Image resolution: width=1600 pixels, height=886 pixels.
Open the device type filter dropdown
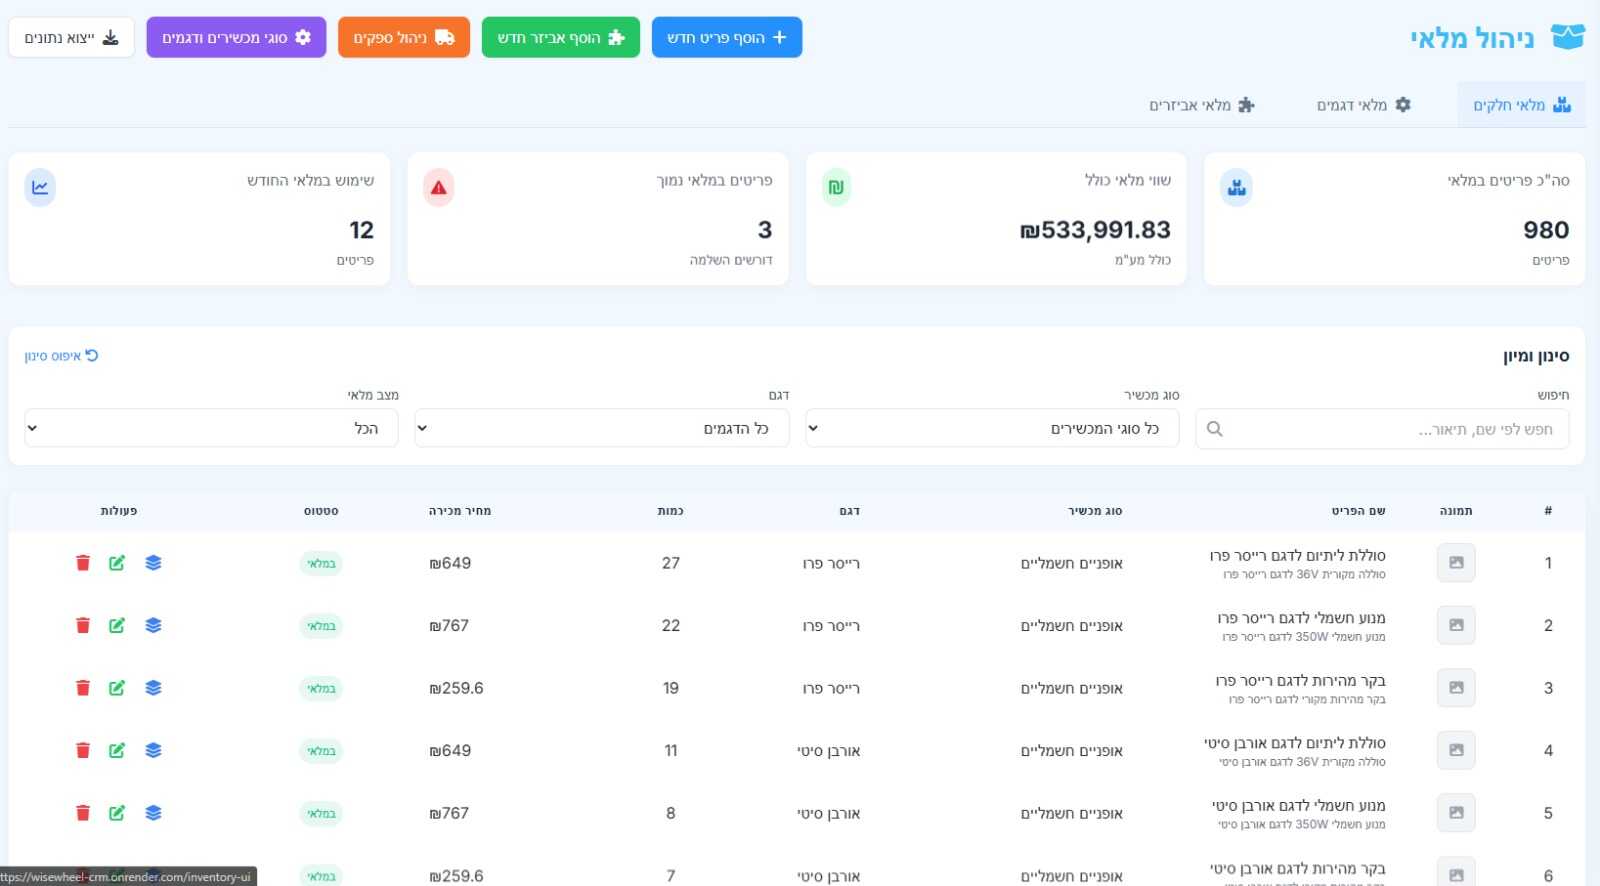tap(991, 429)
